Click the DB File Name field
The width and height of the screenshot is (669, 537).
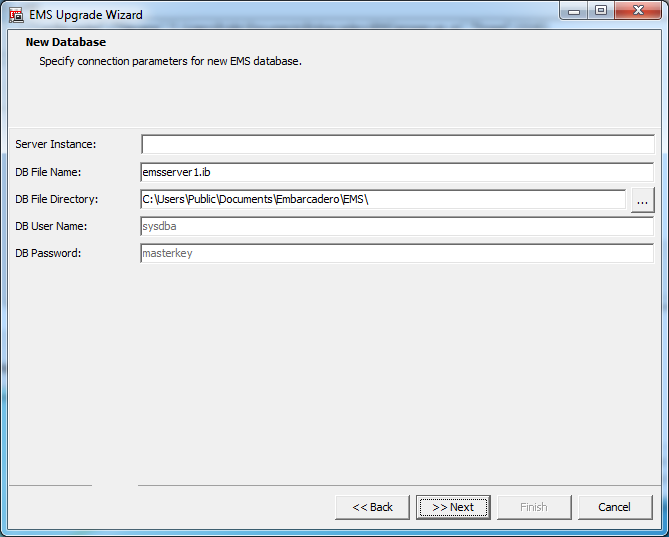(x=397, y=172)
